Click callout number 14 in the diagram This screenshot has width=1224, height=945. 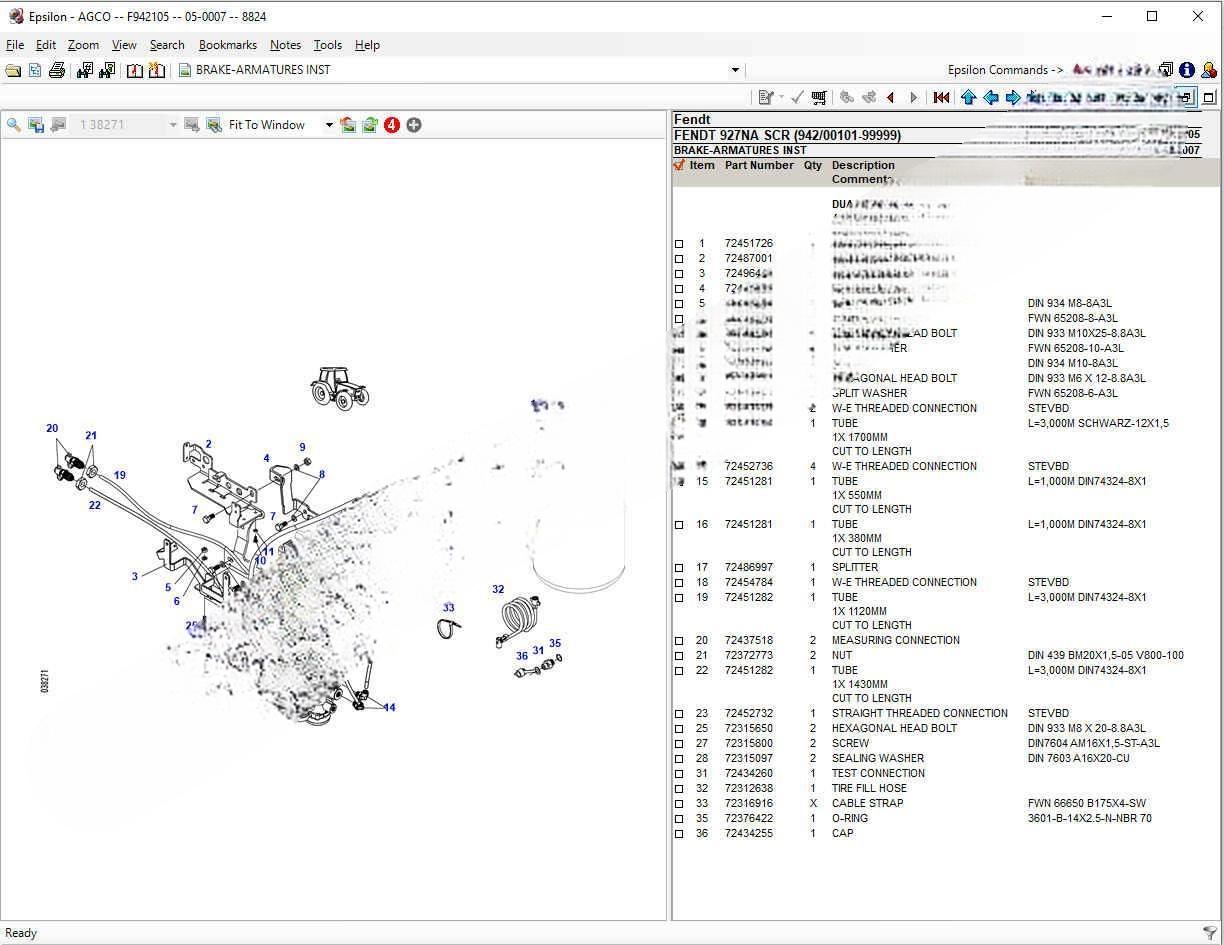click(389, 708)
